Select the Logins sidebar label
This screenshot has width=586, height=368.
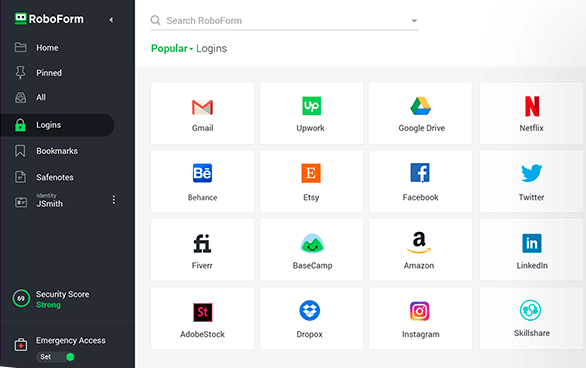(x=49, y=125)
